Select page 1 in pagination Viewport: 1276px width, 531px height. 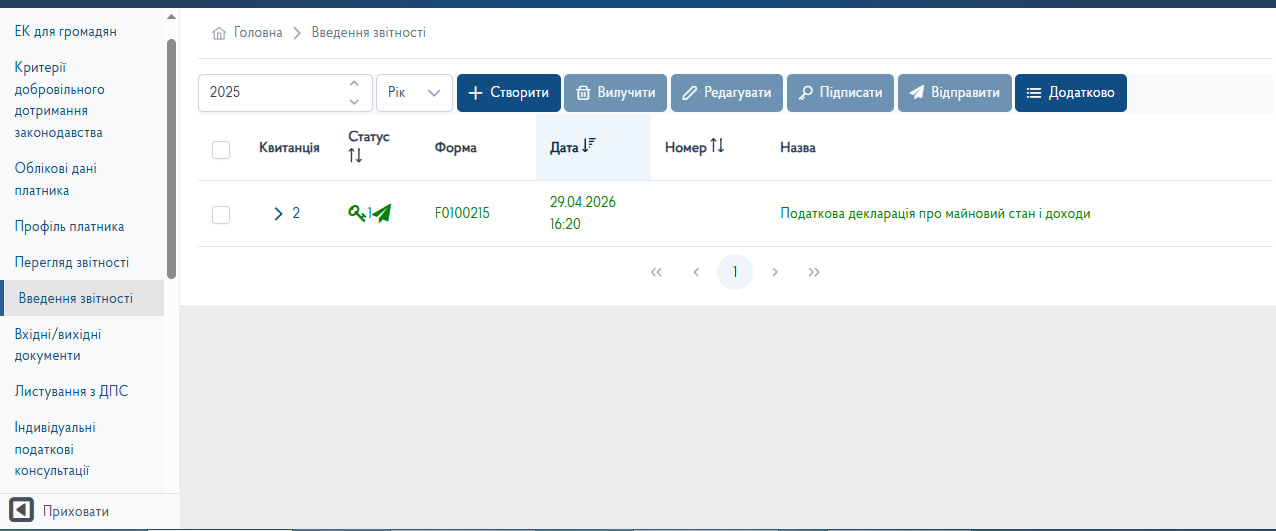pyautogui.click(x=735, y=272)
